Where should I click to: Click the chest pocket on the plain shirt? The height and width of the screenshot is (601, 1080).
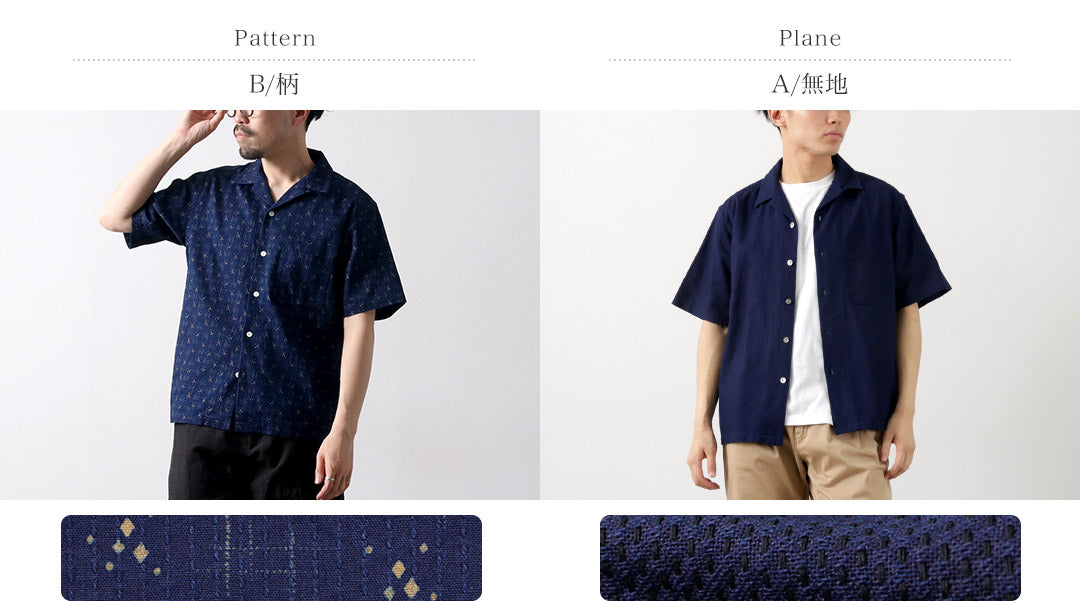tap(866, 281)
